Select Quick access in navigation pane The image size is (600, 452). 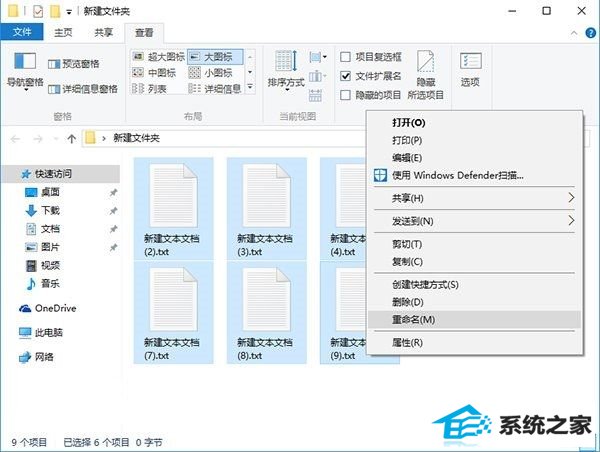(x=61, y=174)
